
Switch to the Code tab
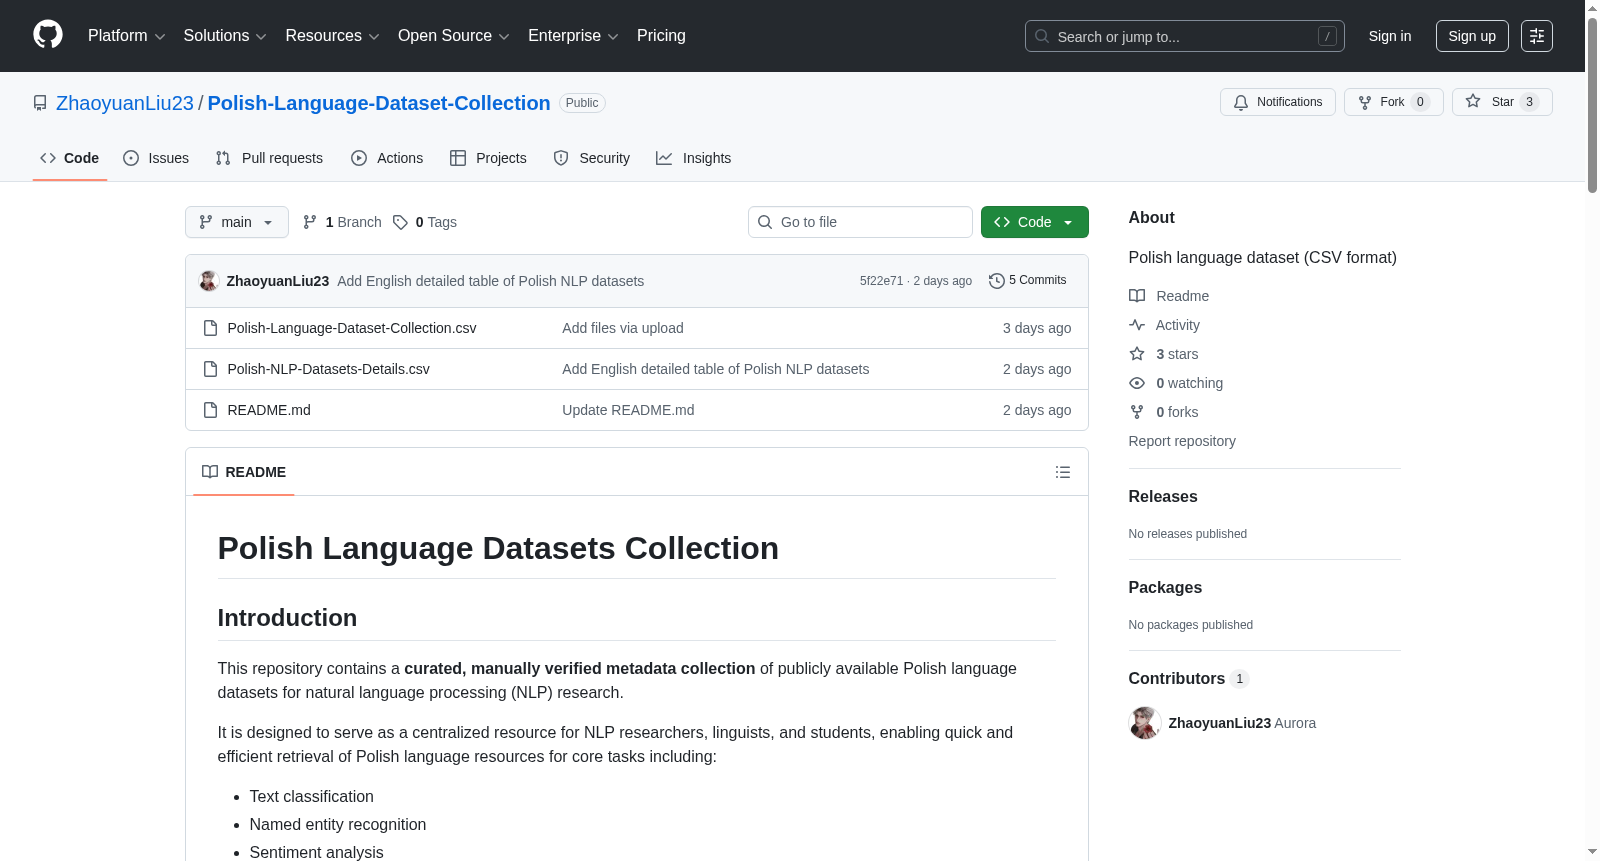[70, 158]
